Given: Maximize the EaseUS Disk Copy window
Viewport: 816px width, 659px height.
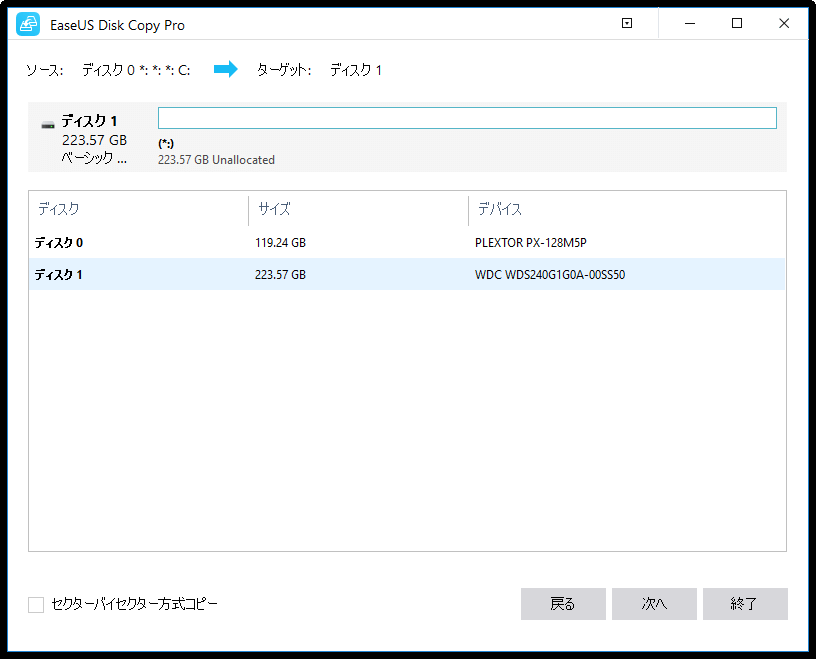Looking at the screenshot, I should point(737,23).
